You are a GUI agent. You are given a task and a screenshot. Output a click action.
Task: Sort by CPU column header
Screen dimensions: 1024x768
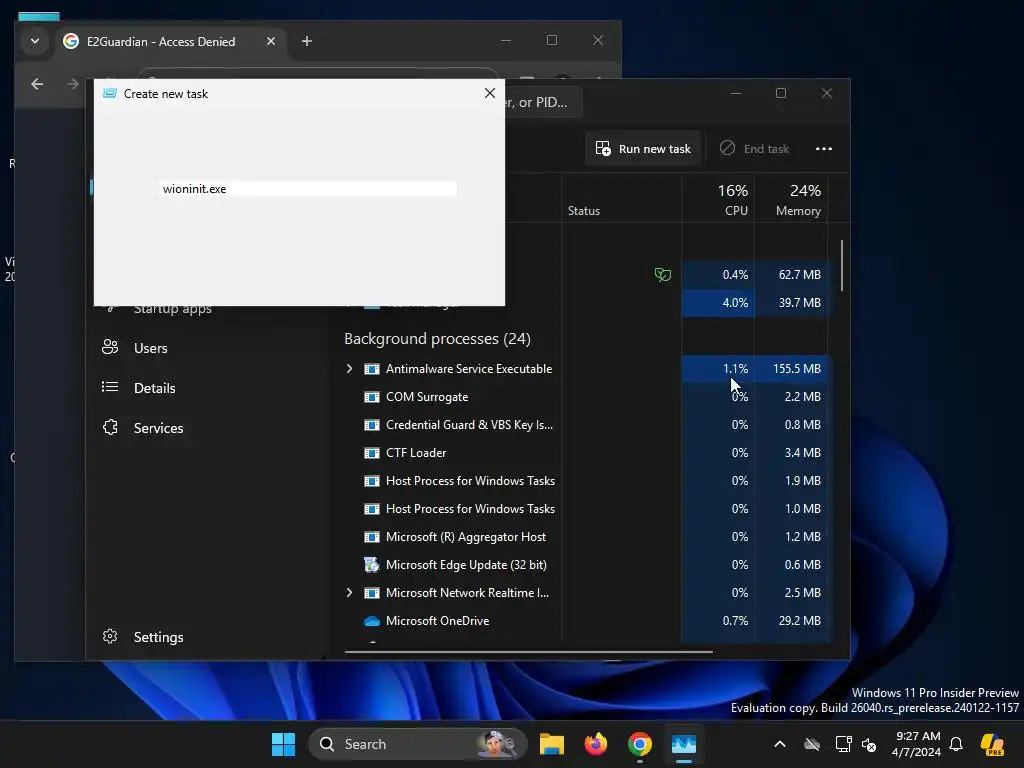[x=718, y=199]
